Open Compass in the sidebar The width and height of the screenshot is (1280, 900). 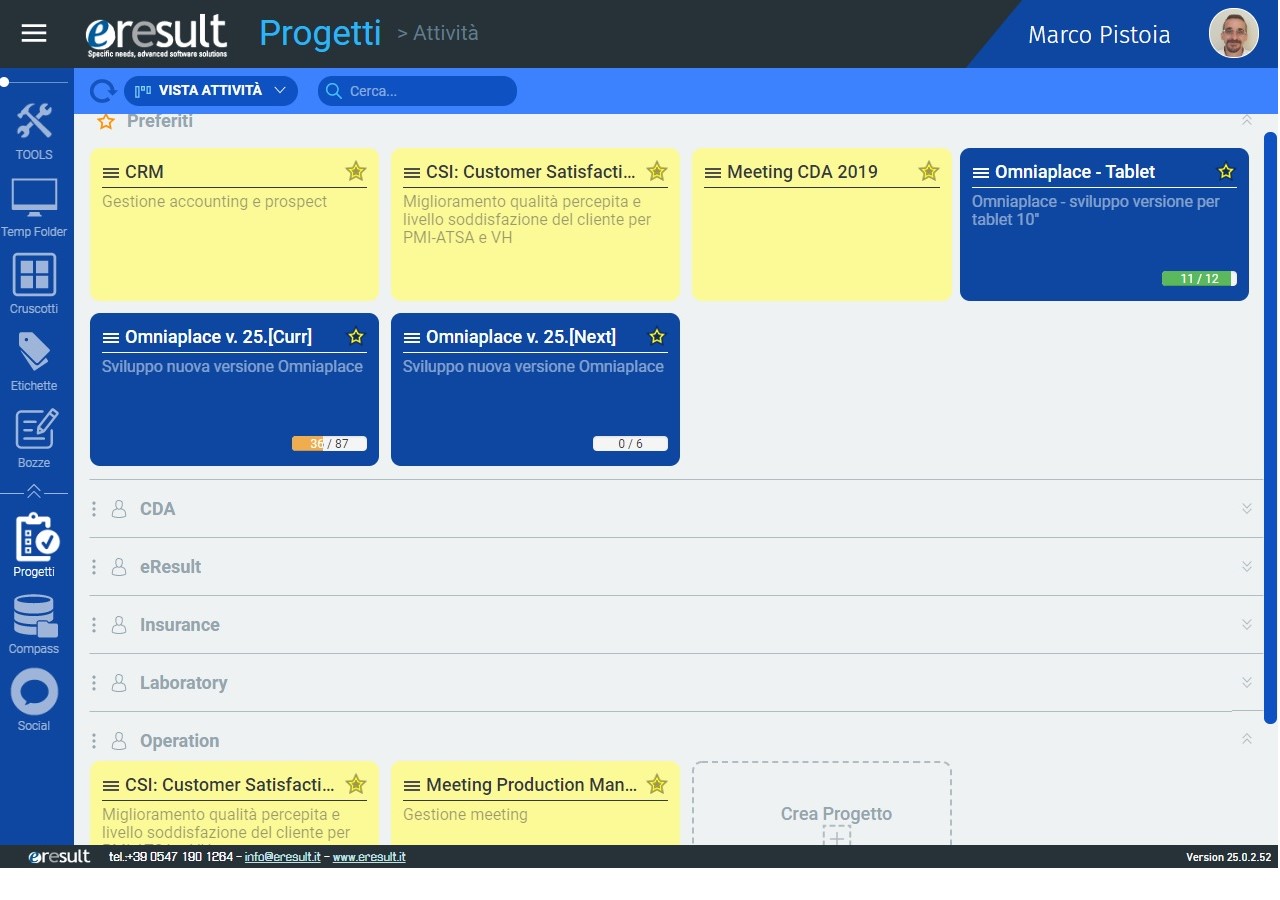pyautogui.click(x=34, y=624)
